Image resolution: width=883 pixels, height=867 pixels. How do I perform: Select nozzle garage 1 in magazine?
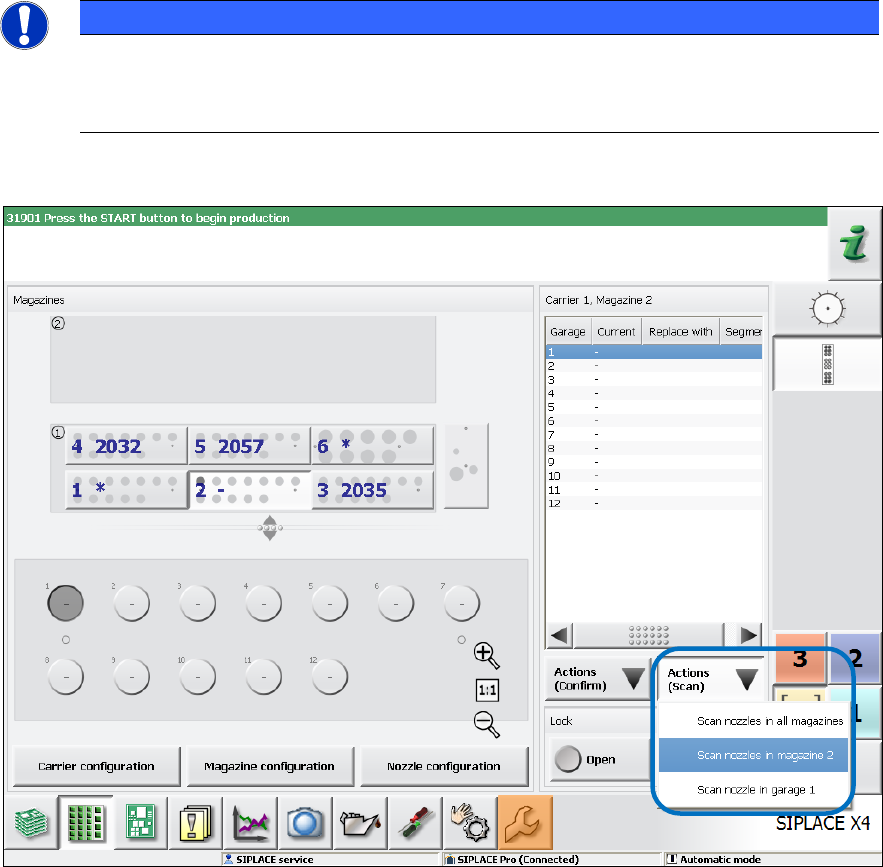tap(65, 603)
